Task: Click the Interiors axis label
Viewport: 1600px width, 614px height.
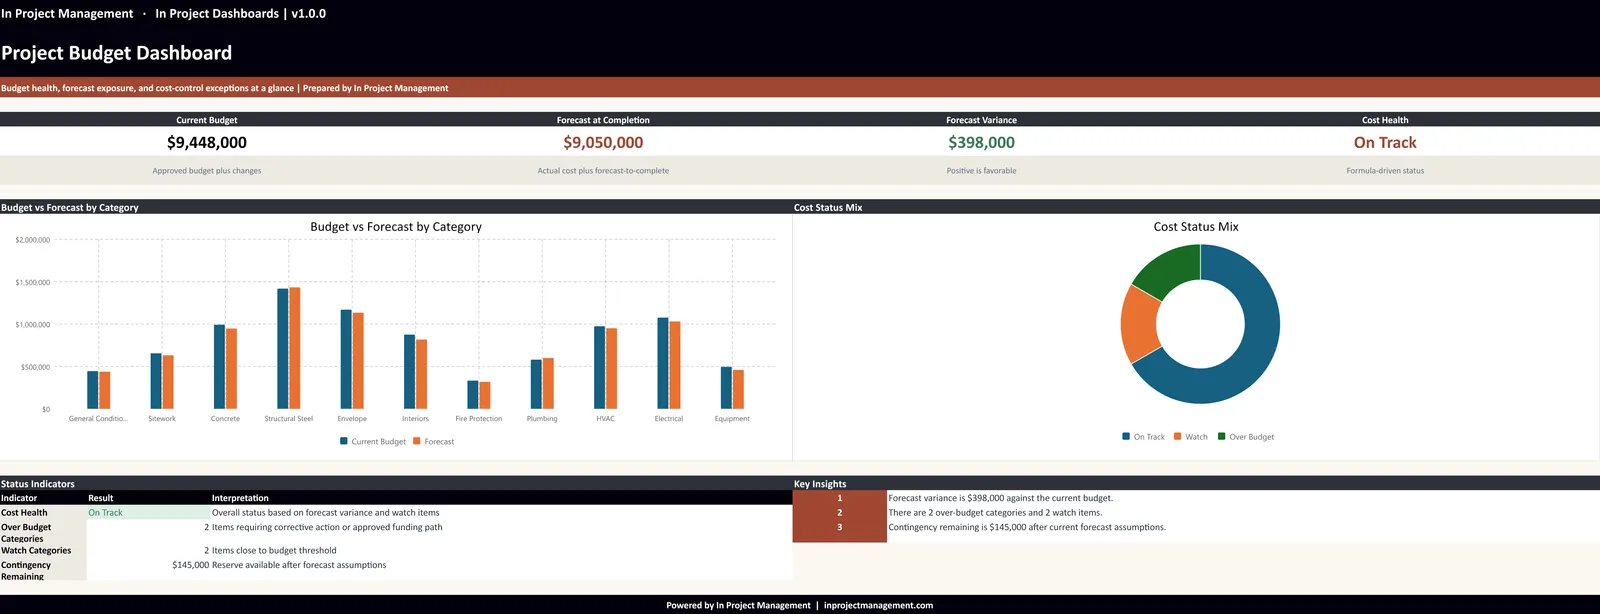Action: point(415,419)
